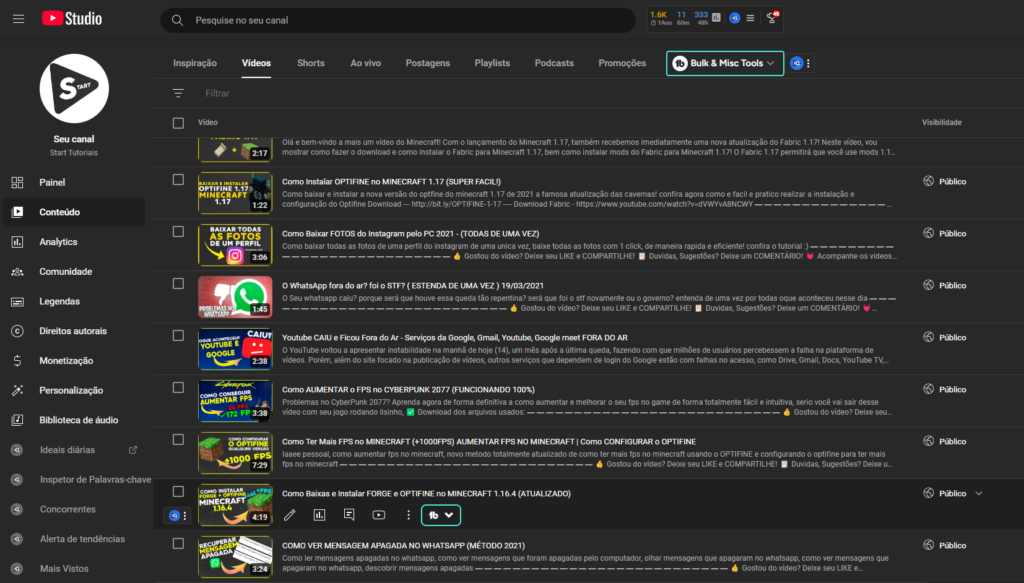The height and width of the screenshot is (583, 1024).
Task: Select the MENSAGEM APAGADA NO WHATSAPP checkbox
Action: (x=178, y=543)
